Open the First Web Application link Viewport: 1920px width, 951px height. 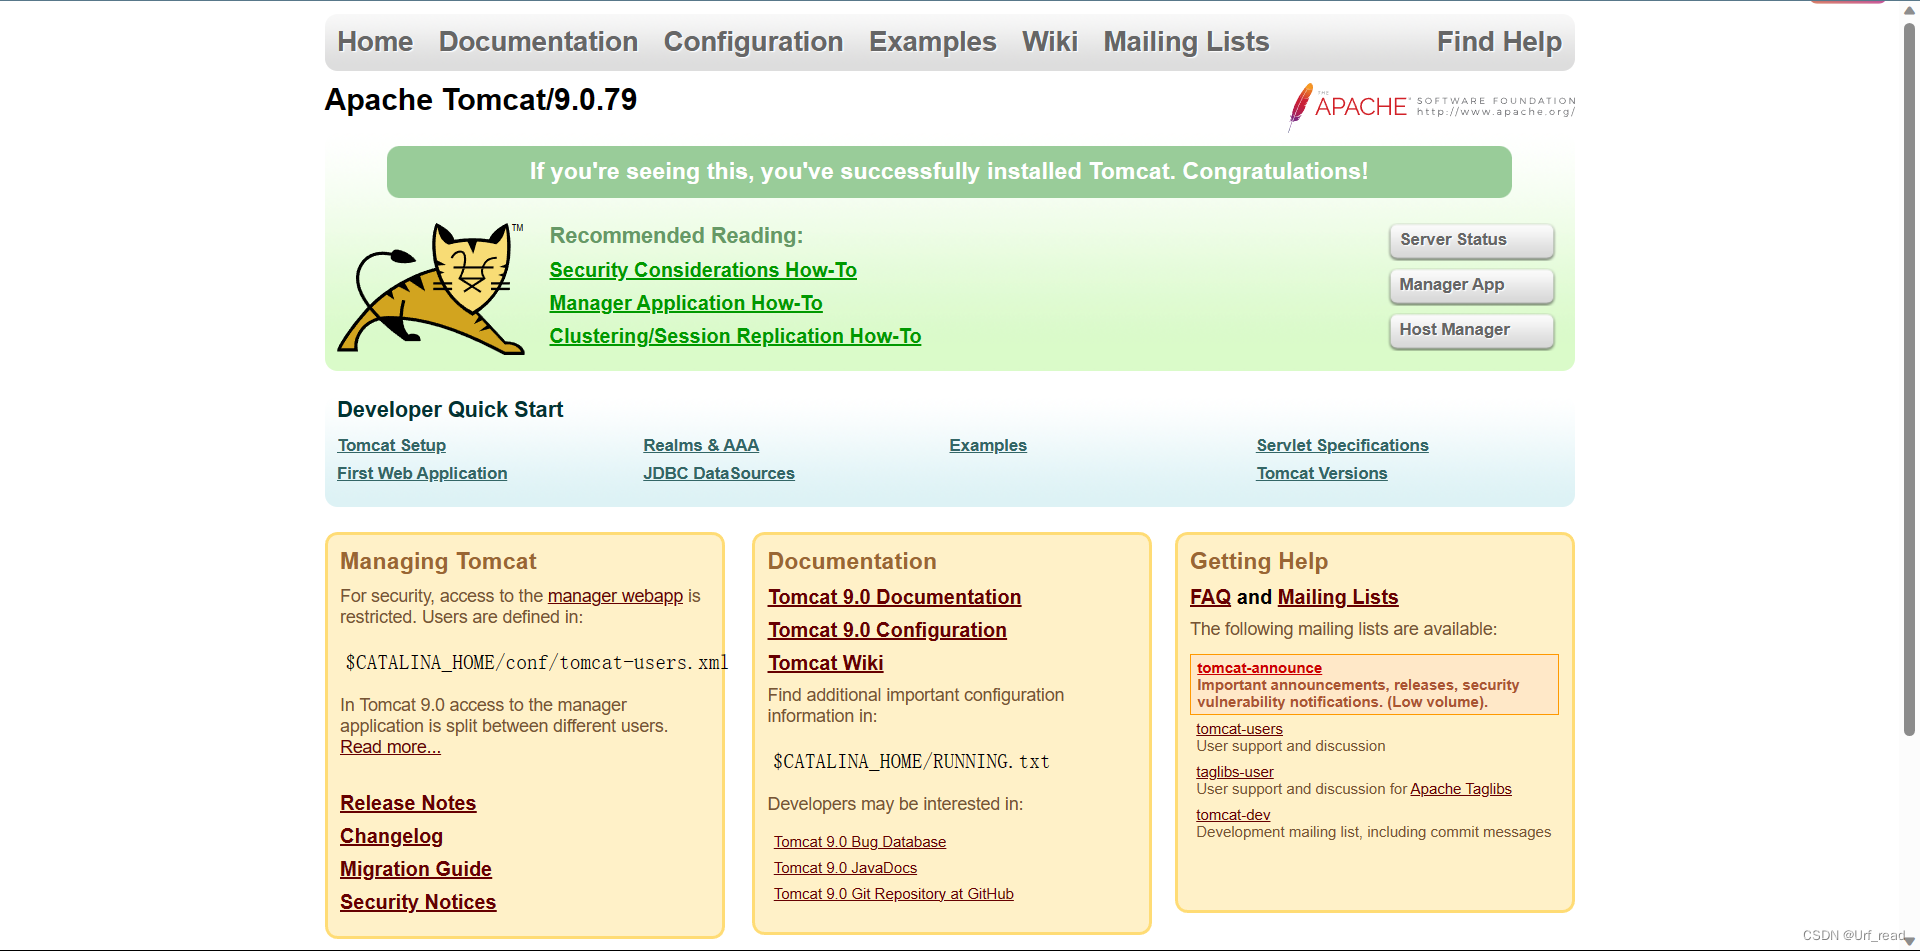tap(422, 473)
